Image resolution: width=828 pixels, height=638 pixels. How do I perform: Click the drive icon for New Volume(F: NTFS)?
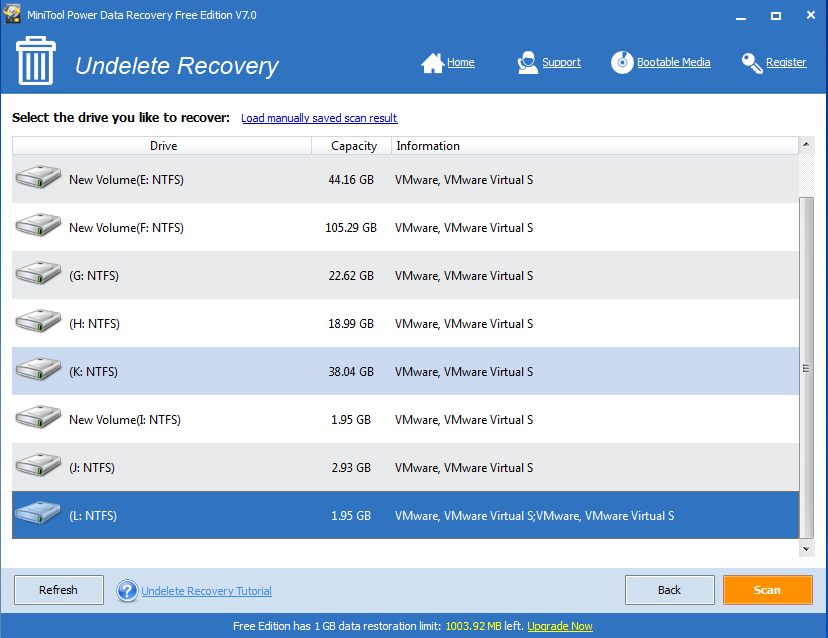pyautogui.click(x=38, y=225)
